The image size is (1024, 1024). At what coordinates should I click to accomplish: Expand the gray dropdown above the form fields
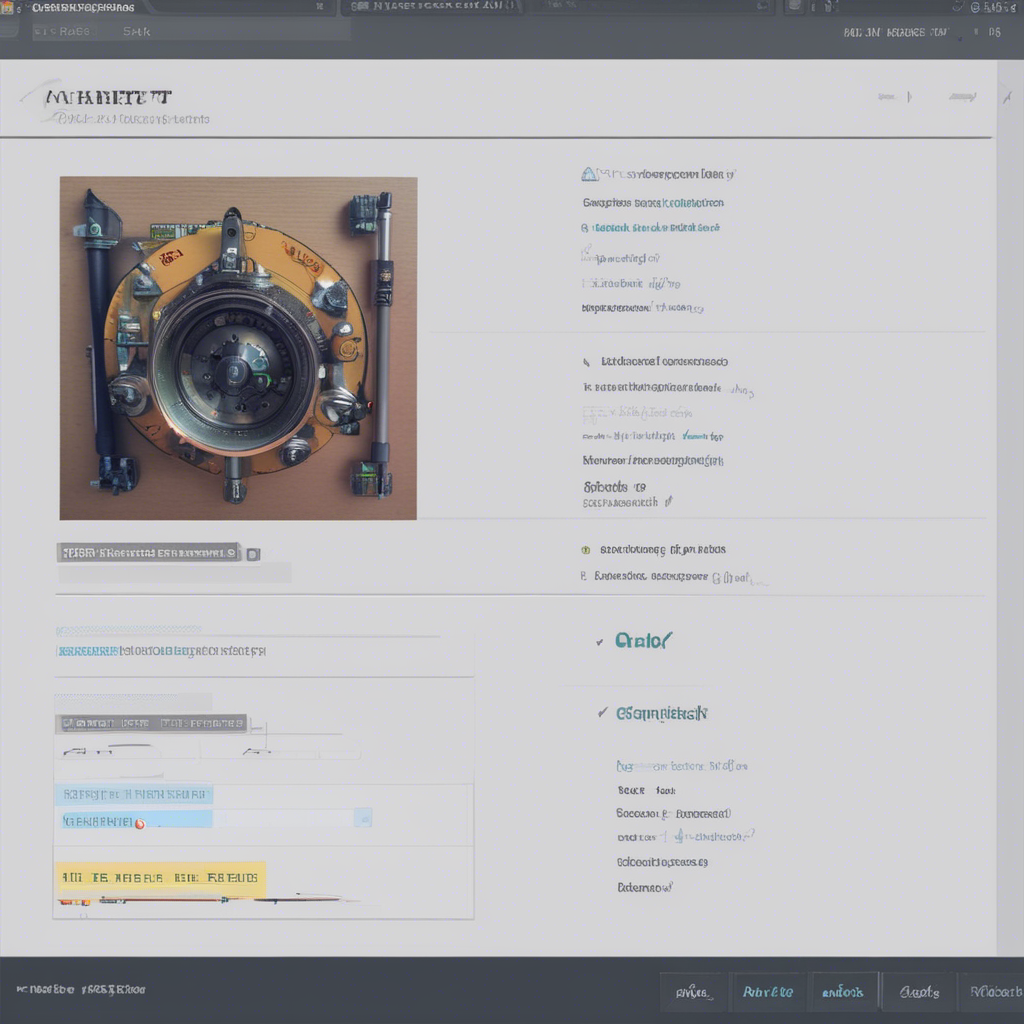150,722
